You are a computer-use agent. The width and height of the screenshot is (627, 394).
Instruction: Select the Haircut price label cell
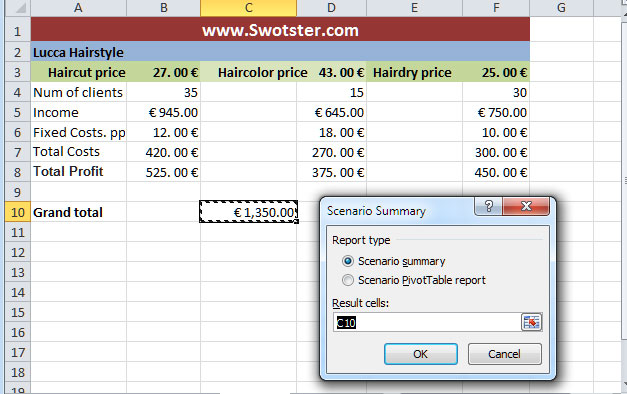tap(79, 72)
